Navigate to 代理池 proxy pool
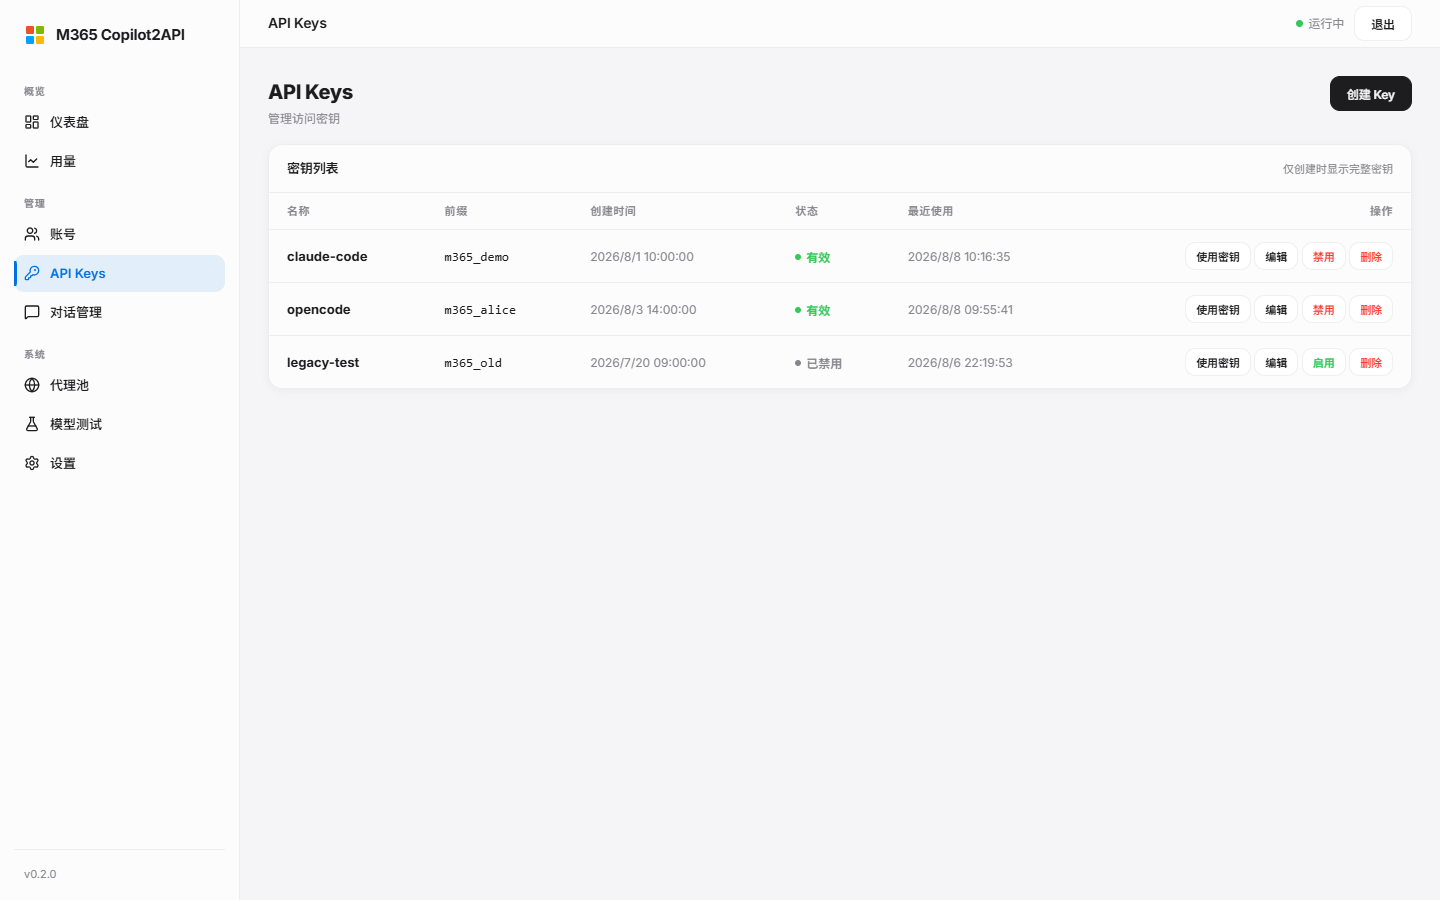This screenshot has height=900, width=1440. 120,385
